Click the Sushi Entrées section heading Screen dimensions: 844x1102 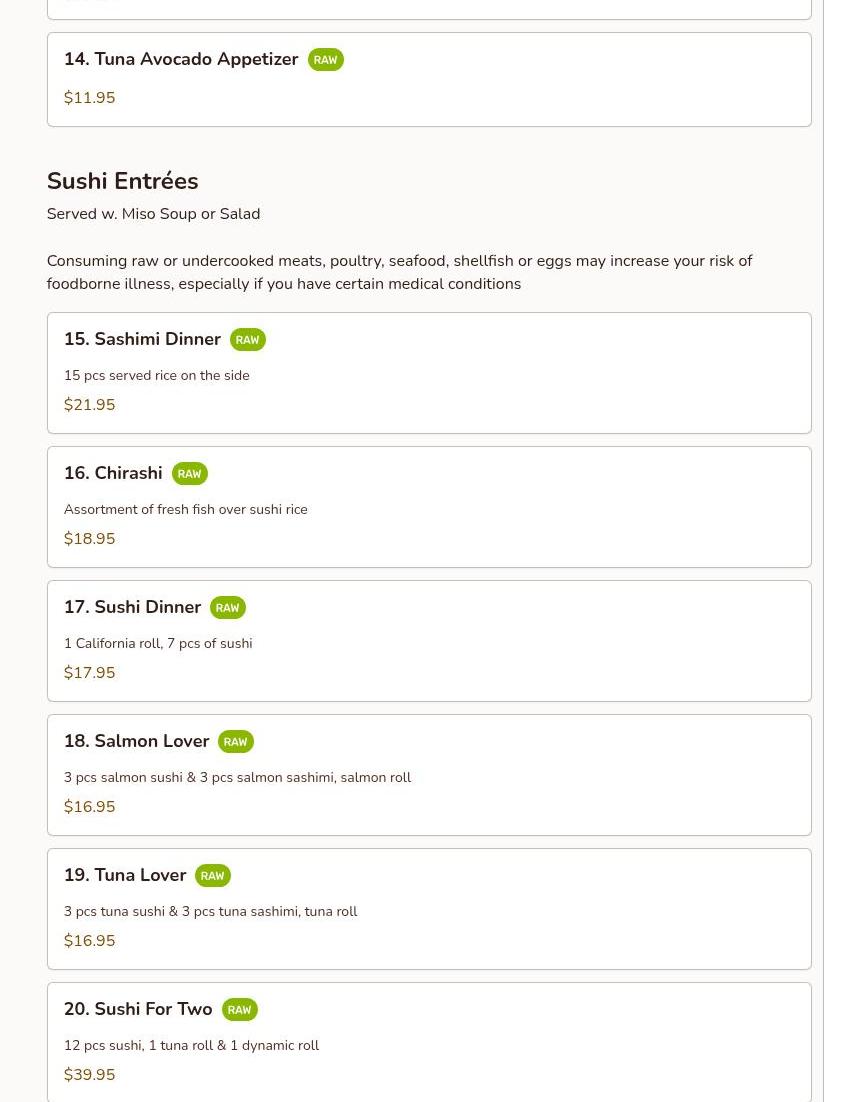click(x=122, y=181)
